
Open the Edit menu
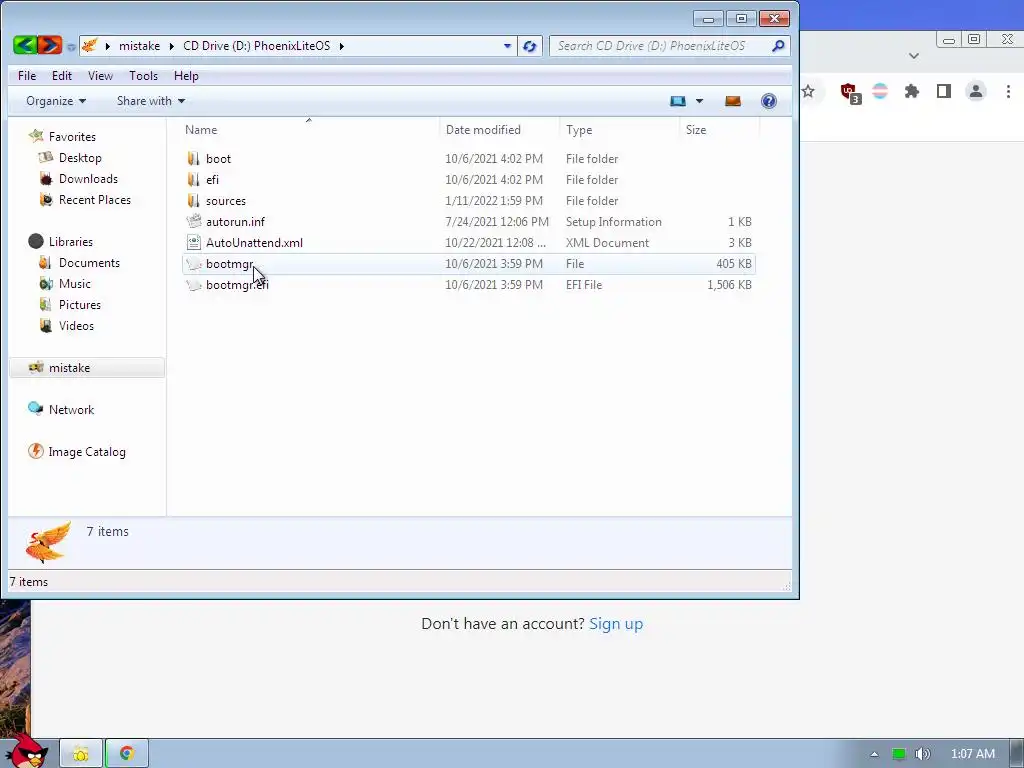pos(62,76)
